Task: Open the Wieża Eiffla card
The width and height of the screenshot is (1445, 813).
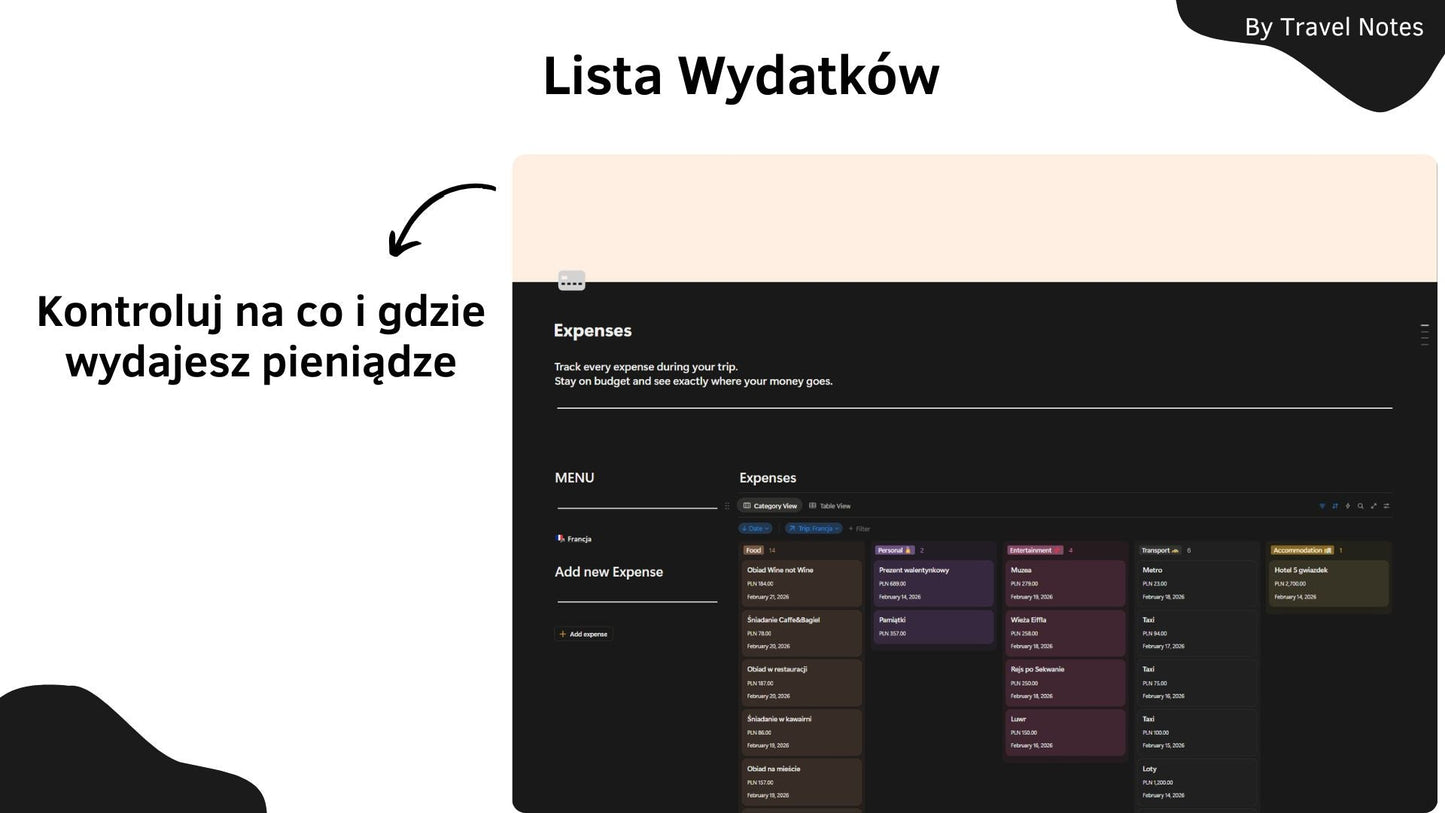Action: pyautogui.click(x=1065, y=633)
